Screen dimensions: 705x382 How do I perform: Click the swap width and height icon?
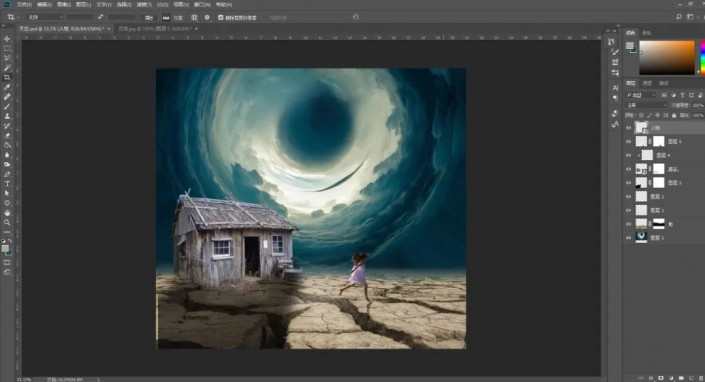(x=100, y=17)
